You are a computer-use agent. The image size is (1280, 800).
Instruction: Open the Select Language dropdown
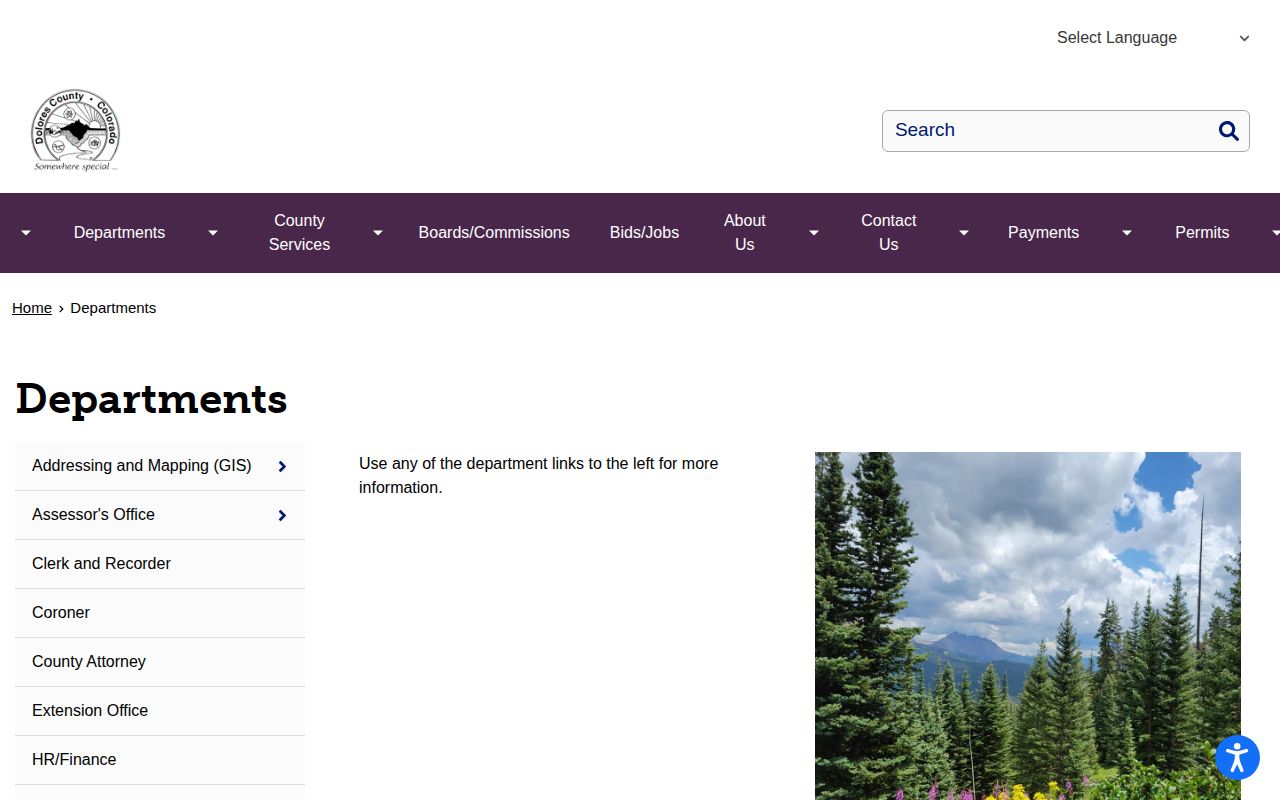pos(1153,38)
